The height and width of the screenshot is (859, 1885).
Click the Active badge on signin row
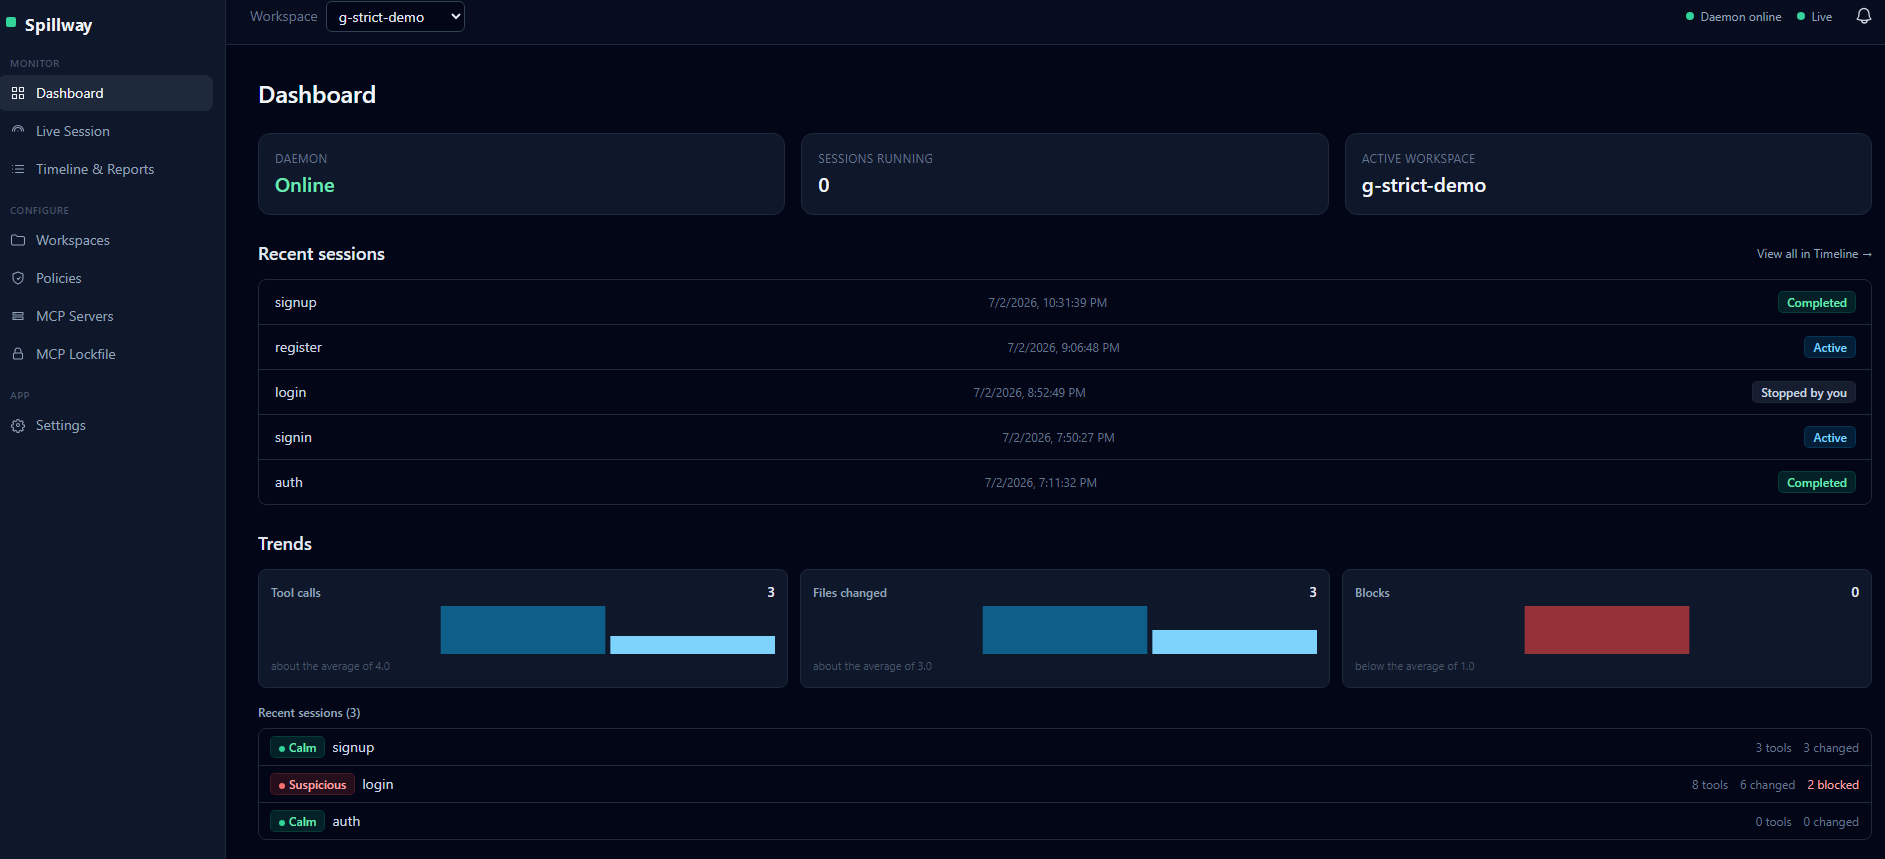click(x=1830, y=438)
